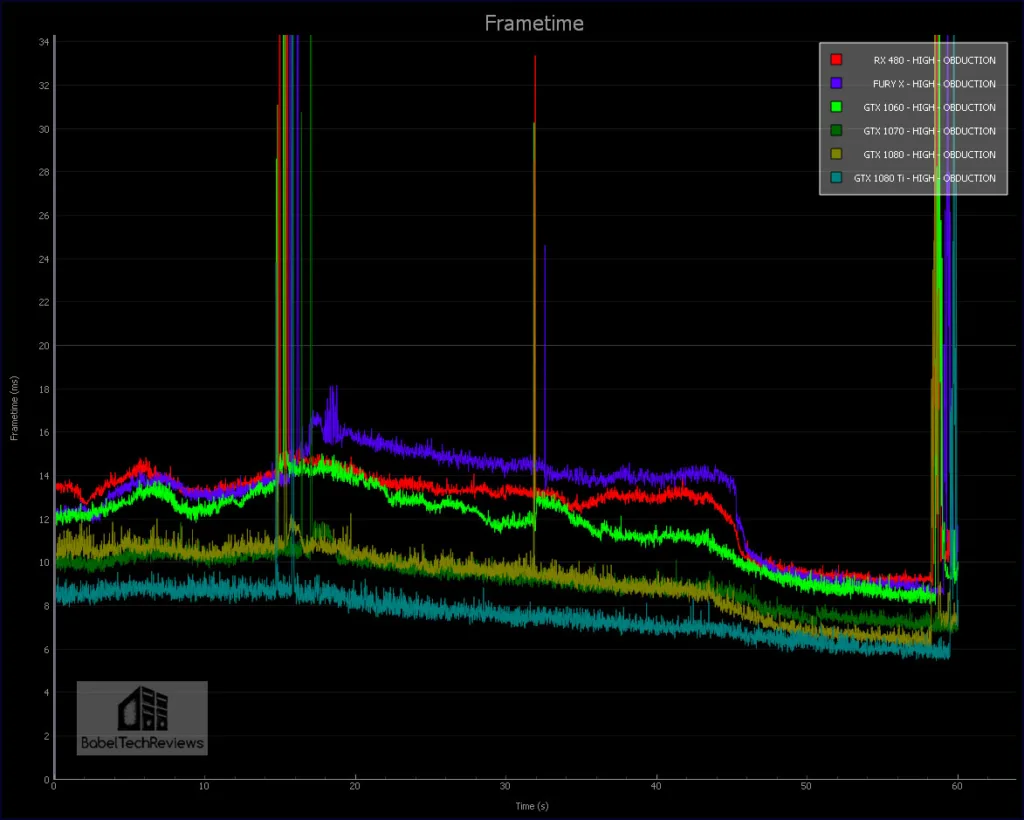Click the teal GTX 1080 Ti swatch
Viewport: 1024px width, 820px height.
(x=836, y=178)
